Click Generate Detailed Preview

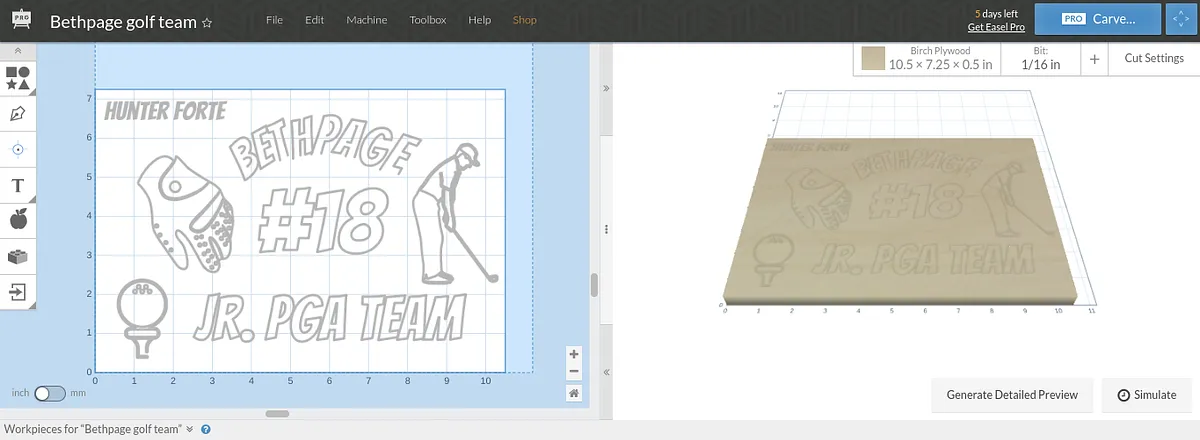(1012, 395)
